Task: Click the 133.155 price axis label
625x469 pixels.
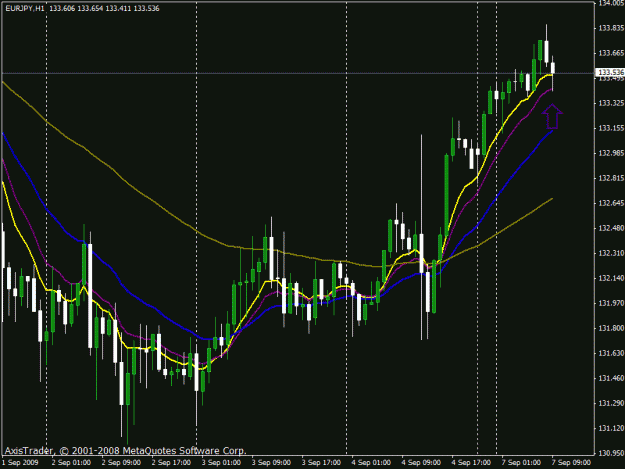Action: [611, 128]
